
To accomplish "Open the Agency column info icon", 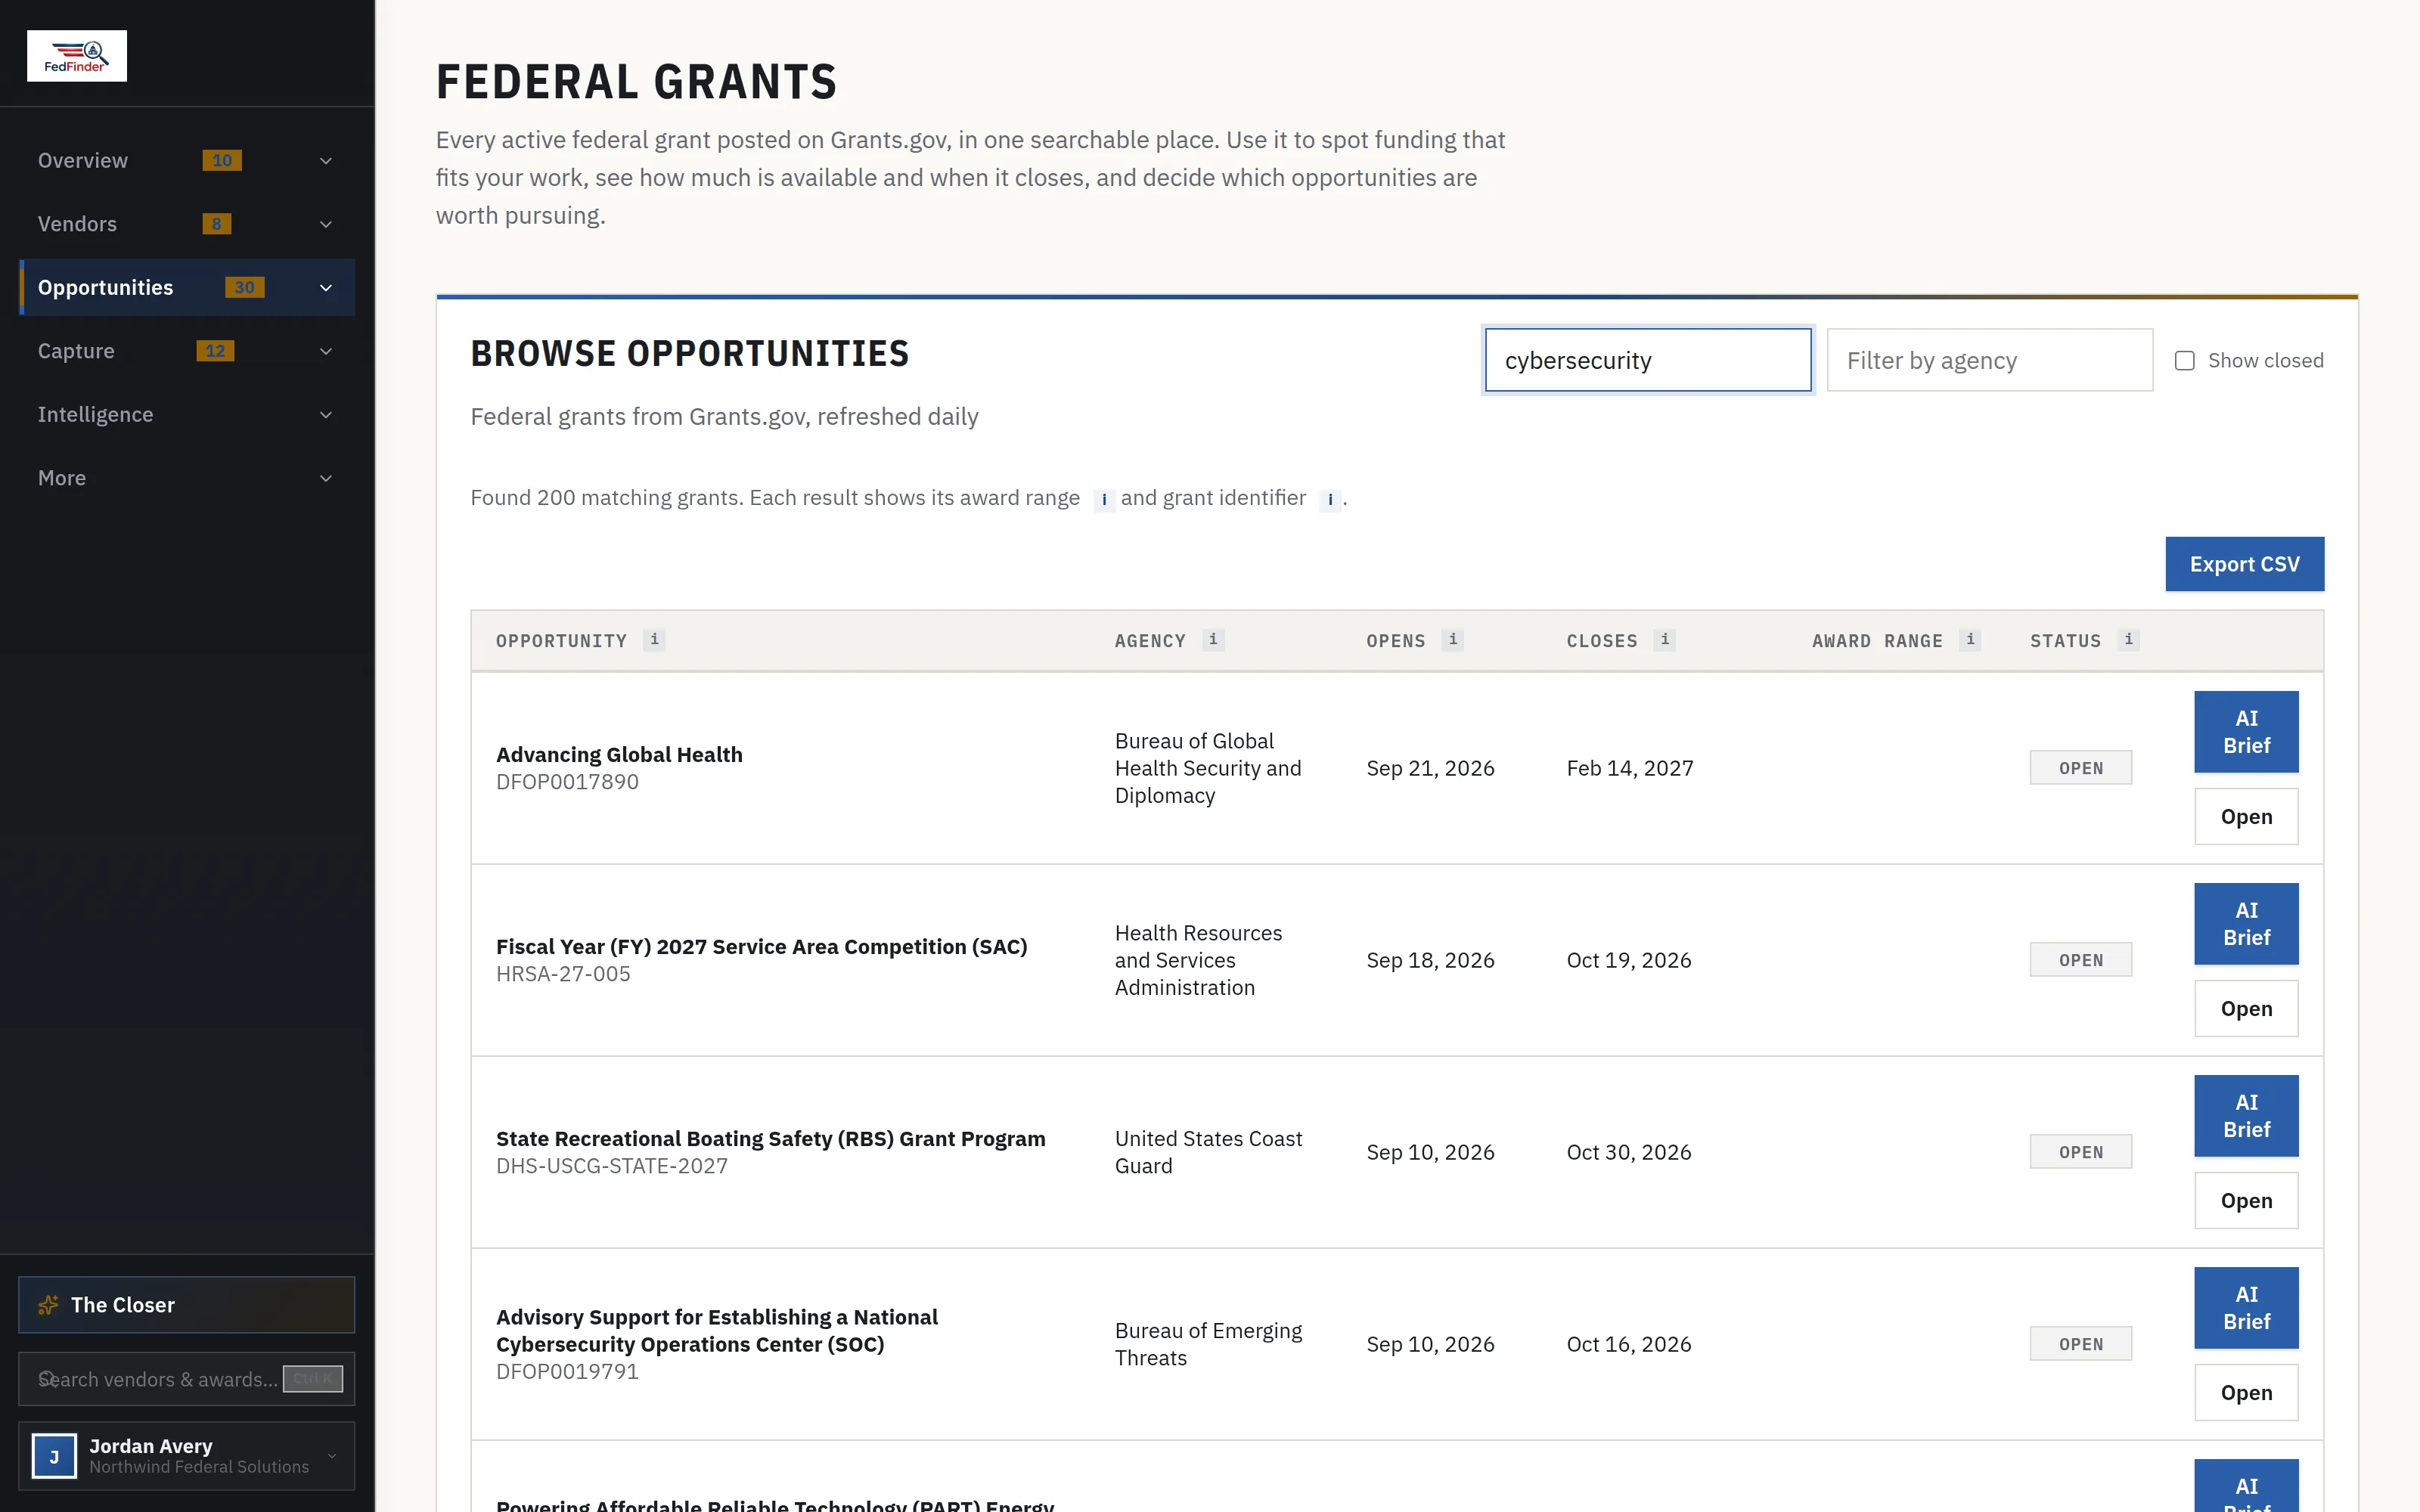I will pyautogui.click(x=1213, y=640).
